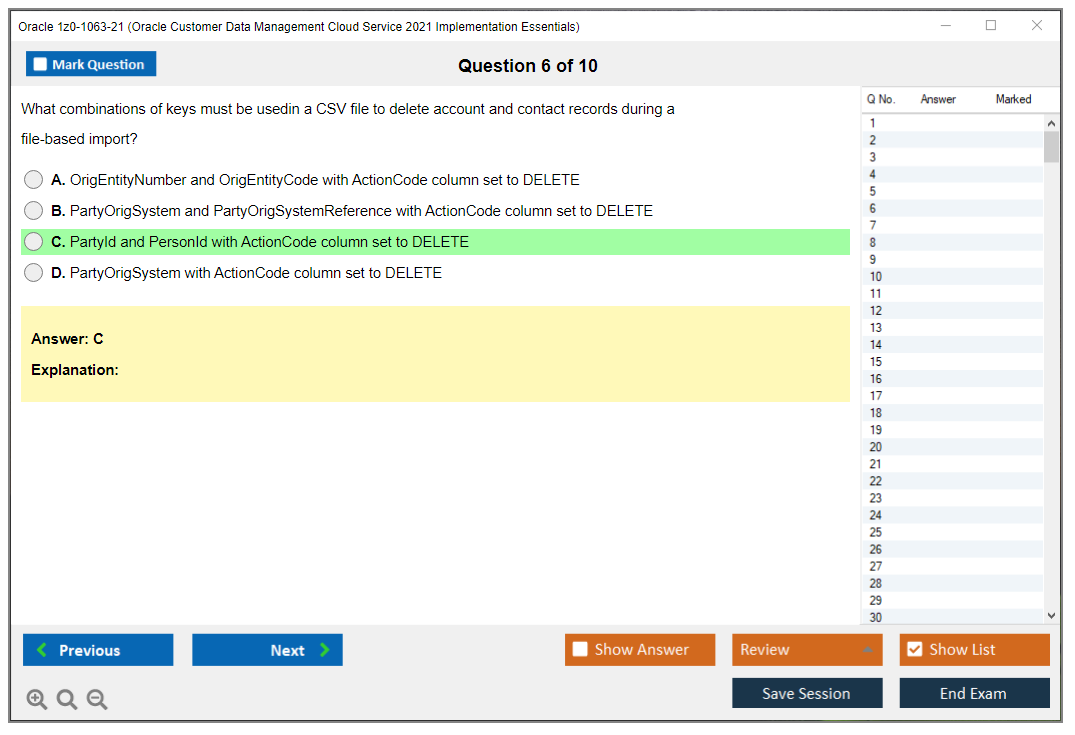Click the white square icon on Show Answer
The image size is (1075, 735).
coord(580,649)
